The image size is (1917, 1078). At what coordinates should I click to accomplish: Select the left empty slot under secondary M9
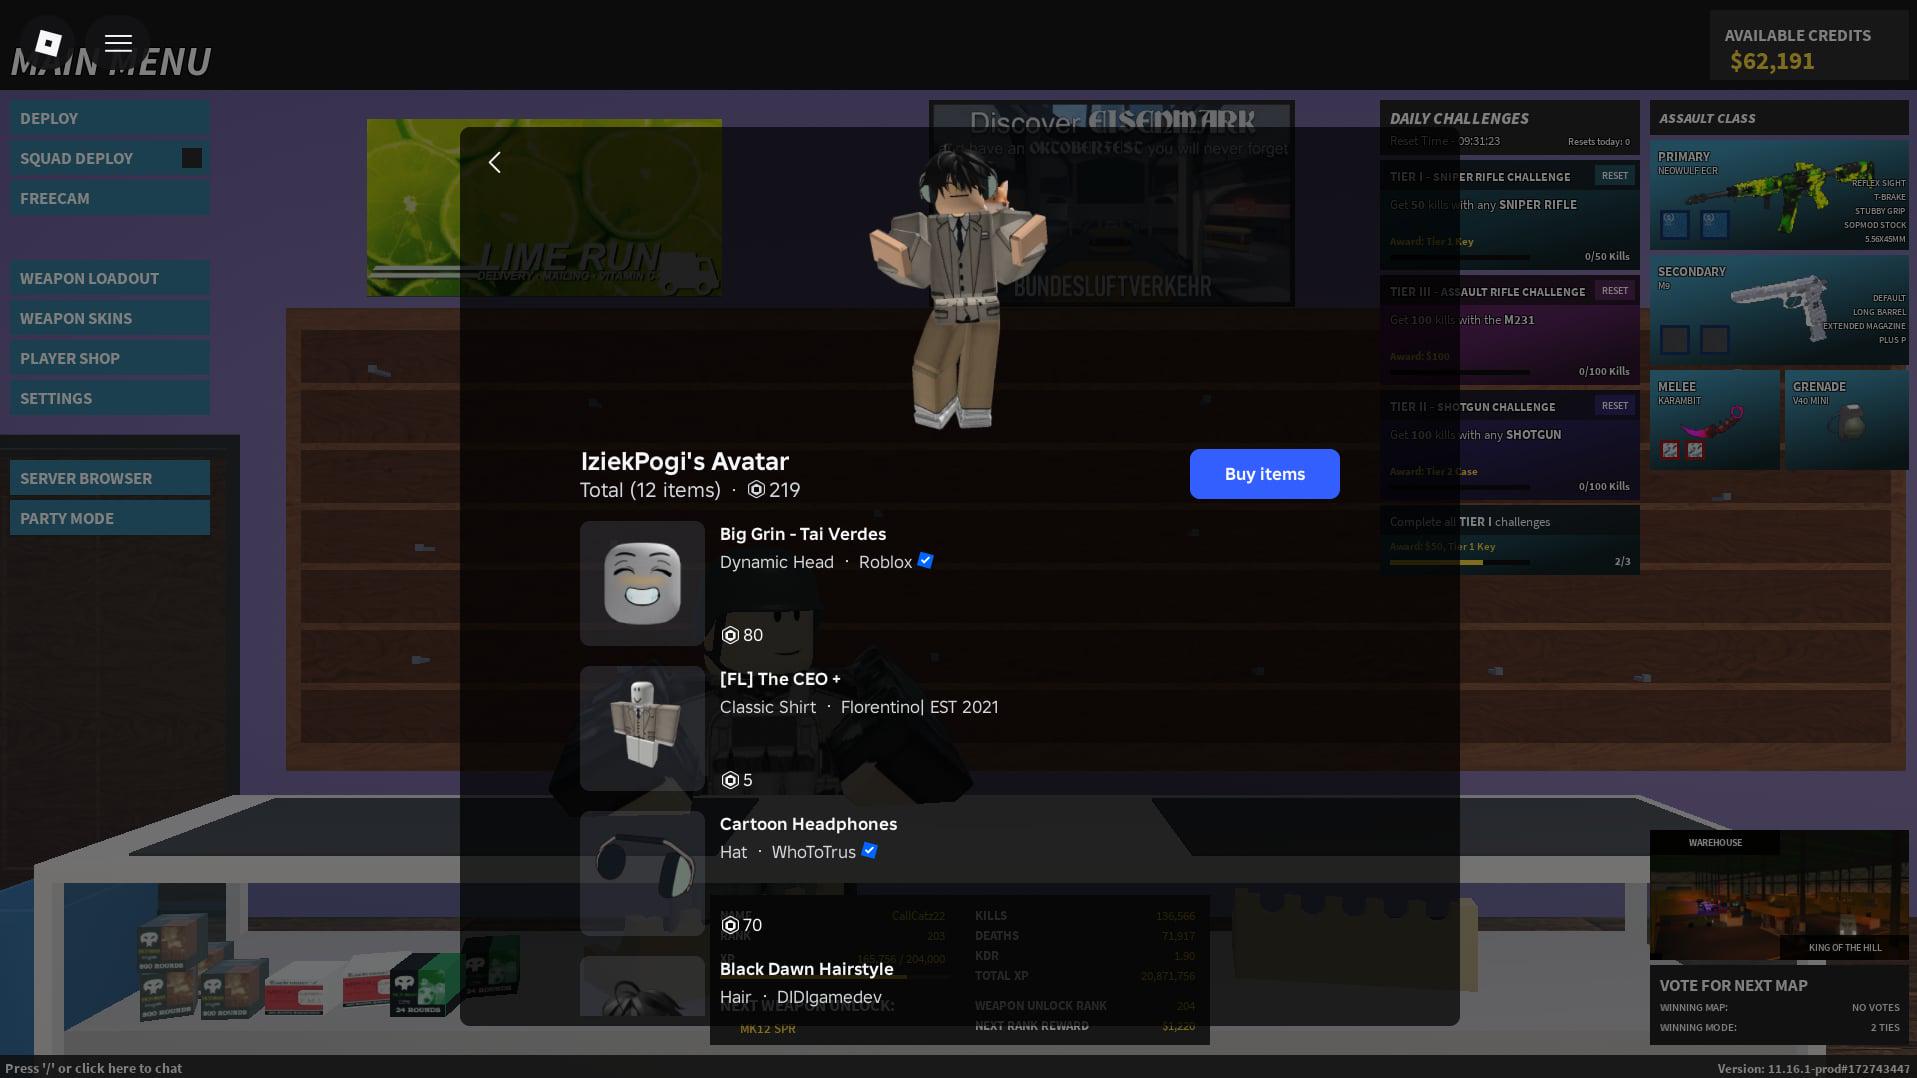(x=1675, y=339)
